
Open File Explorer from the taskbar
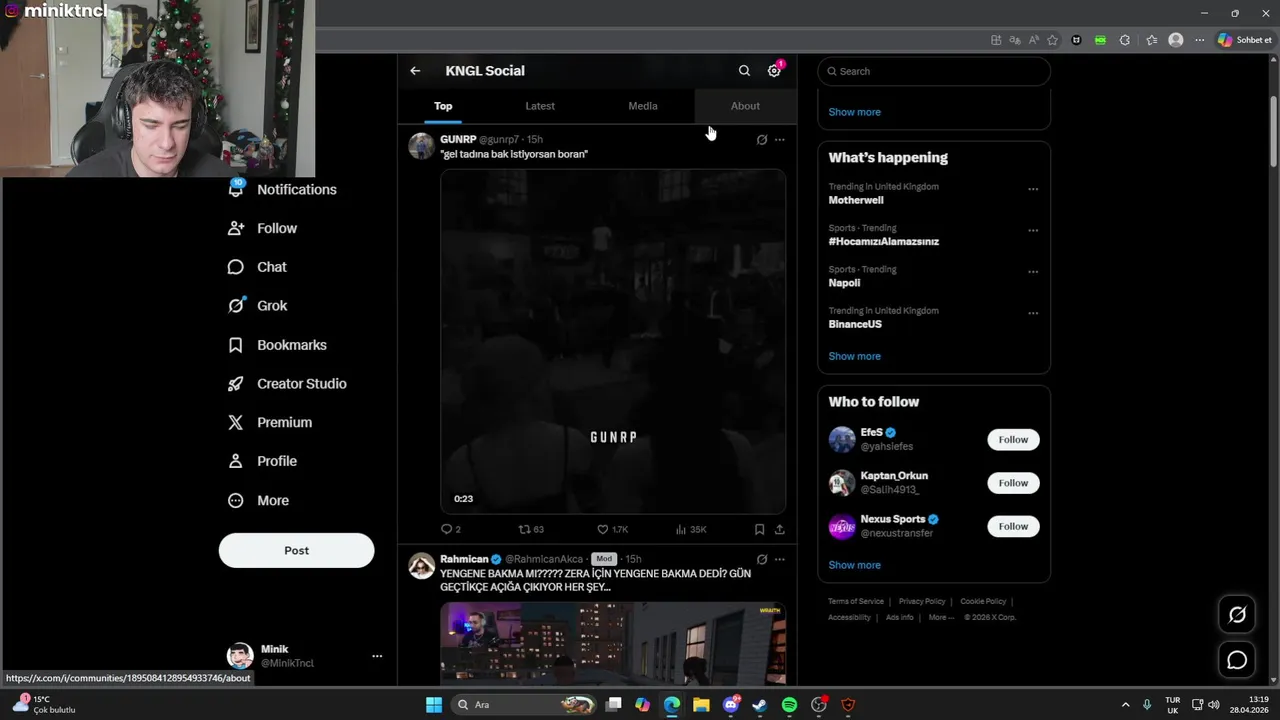pos(701,705)
